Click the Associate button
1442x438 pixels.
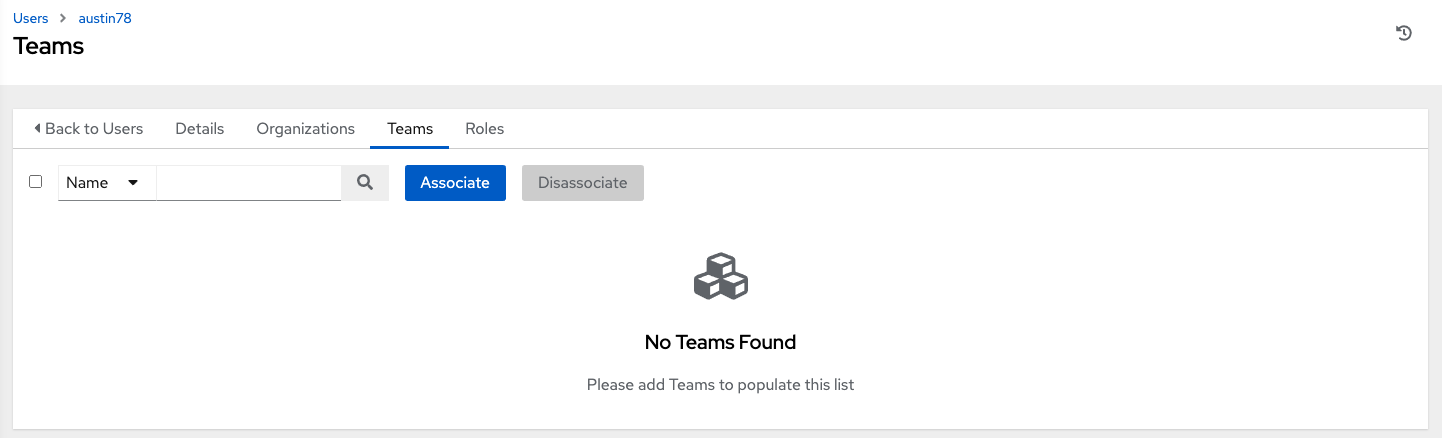pos(455,183)
